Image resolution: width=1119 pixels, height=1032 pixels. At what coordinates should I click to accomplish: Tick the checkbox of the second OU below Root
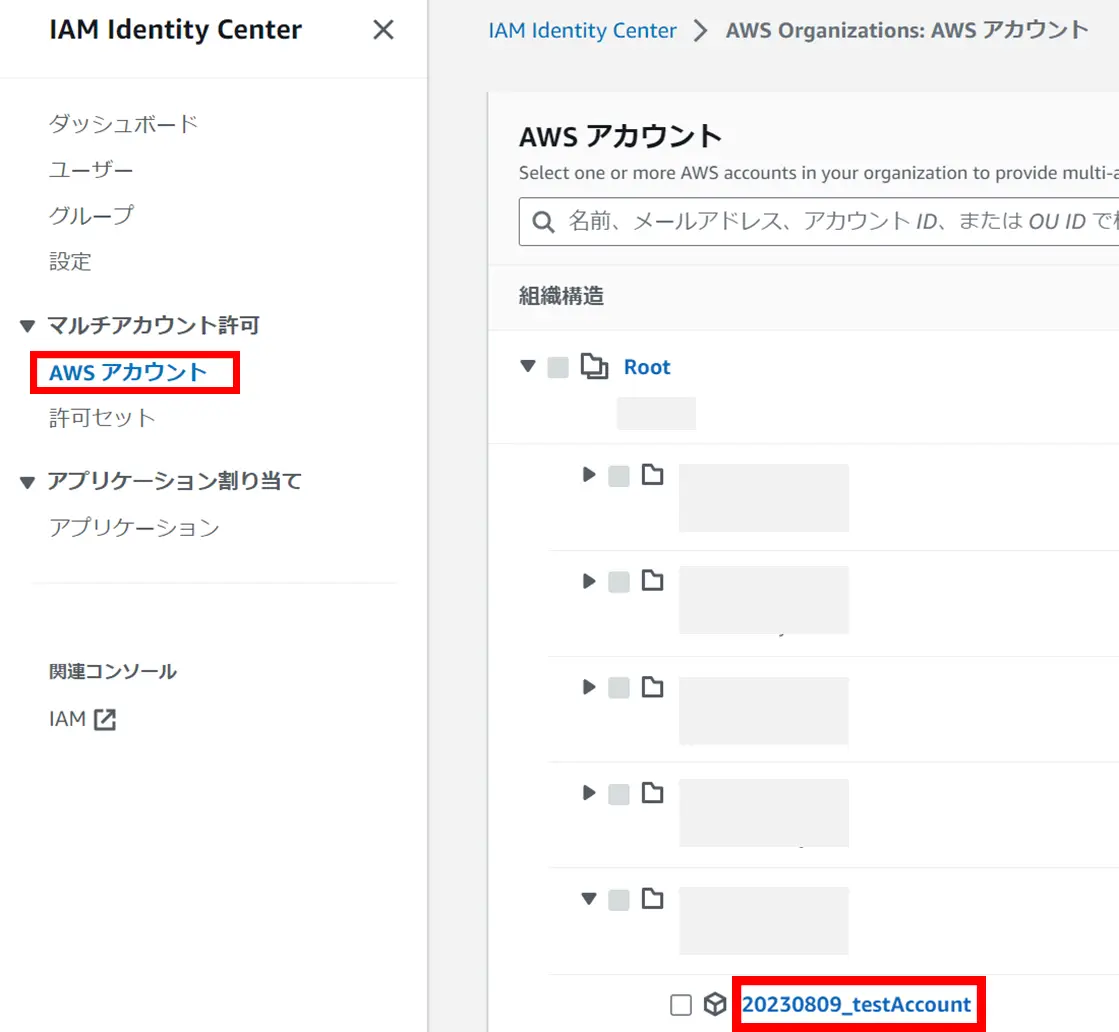[x=619, y=582]
